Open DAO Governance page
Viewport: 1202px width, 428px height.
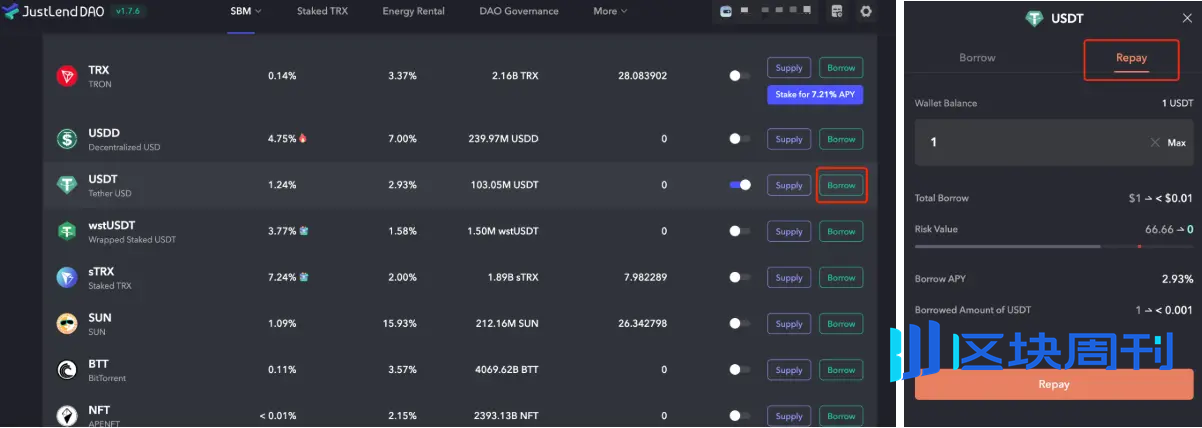click(517, 11)
